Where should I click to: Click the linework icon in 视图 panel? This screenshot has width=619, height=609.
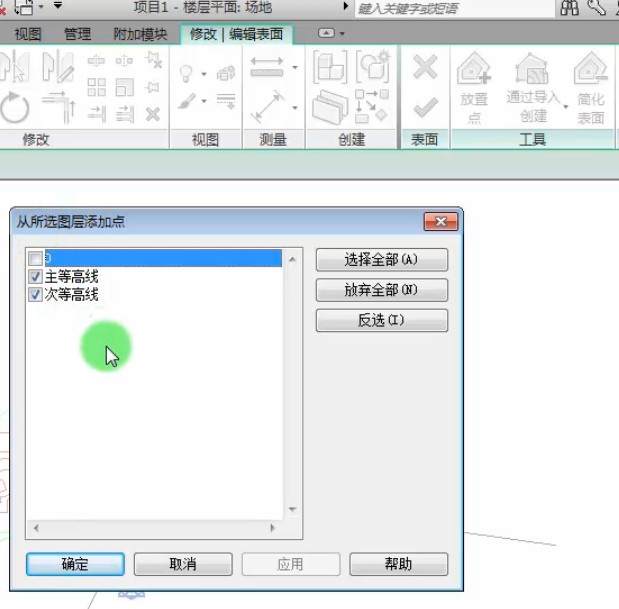(226, 101)
